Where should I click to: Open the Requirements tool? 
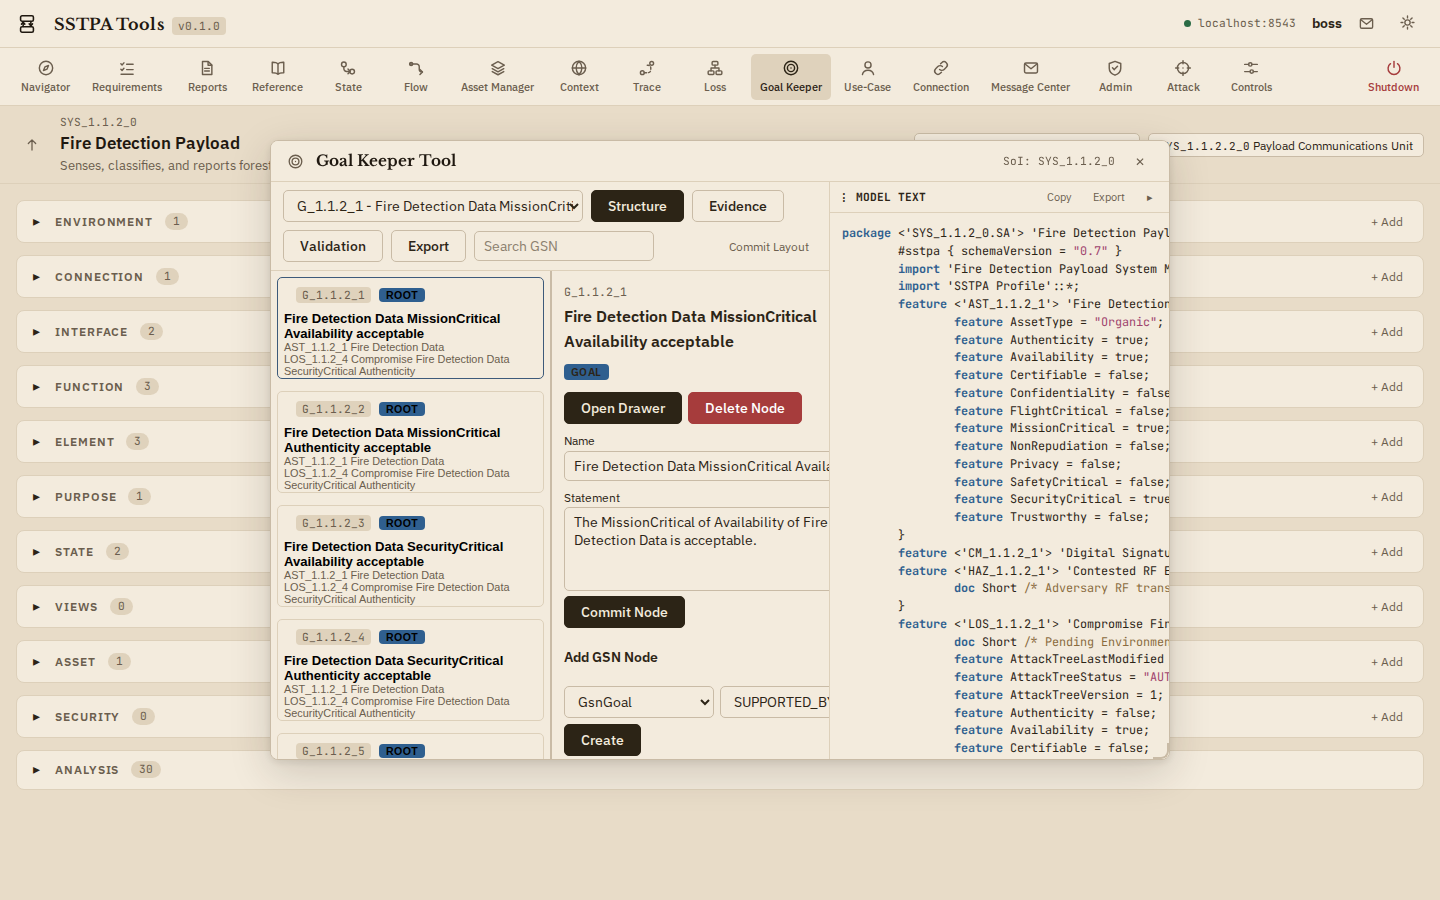(x=127, y=77)
